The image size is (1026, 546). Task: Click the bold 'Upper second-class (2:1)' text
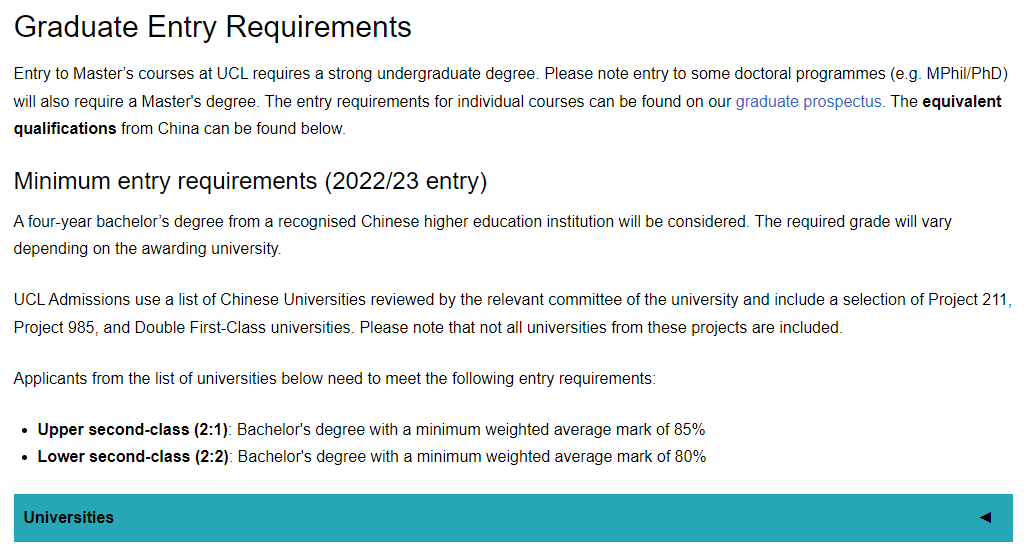(133, 430)
